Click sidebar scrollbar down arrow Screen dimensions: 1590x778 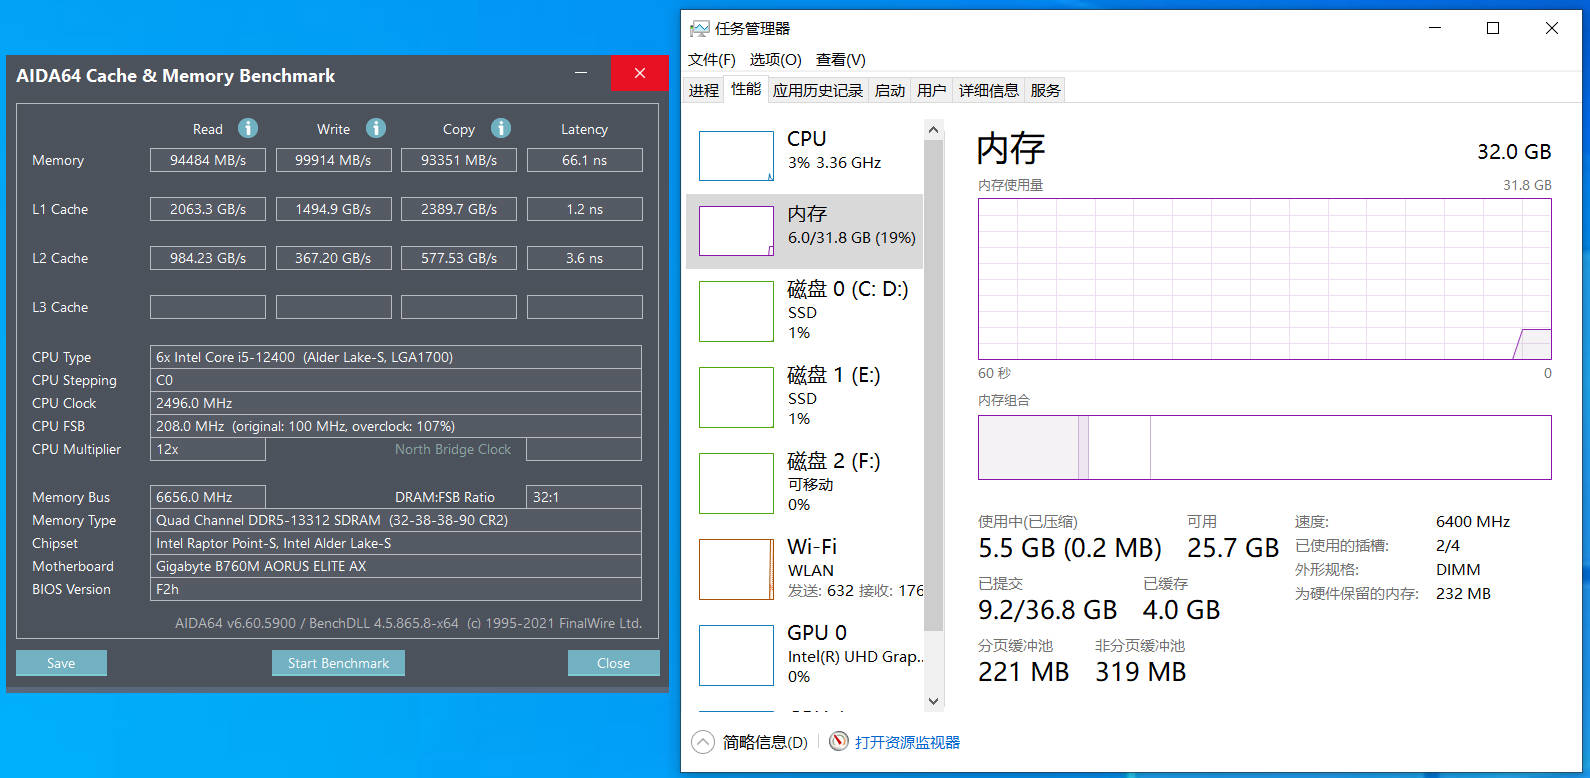(x=934, y=701)
